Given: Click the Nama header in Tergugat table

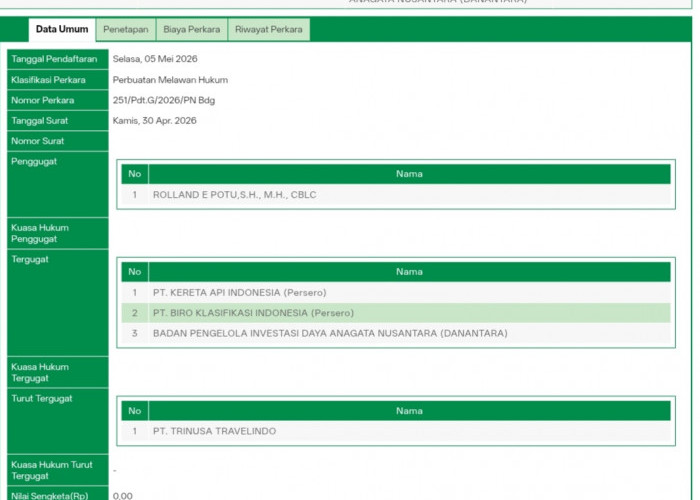Looking at the screenshot, I should 409,272.
